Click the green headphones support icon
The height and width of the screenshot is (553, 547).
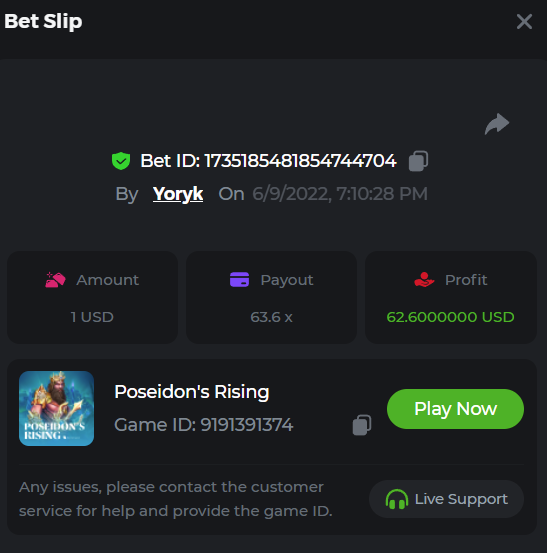(x=397, y=499)
